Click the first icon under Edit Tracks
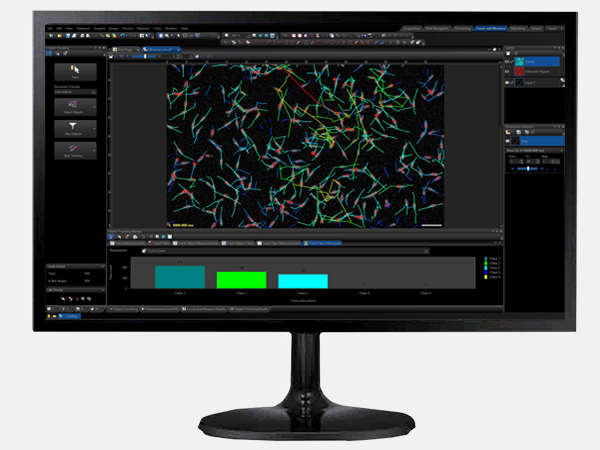This screenshot has height=450, width=600. [x=61, y=298]
